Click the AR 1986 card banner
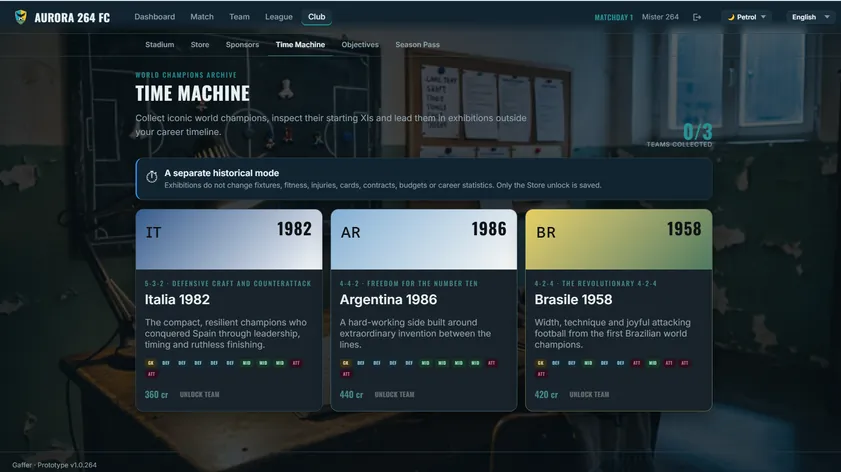Viewport: 841px width, 472px height. pos(424,239)
